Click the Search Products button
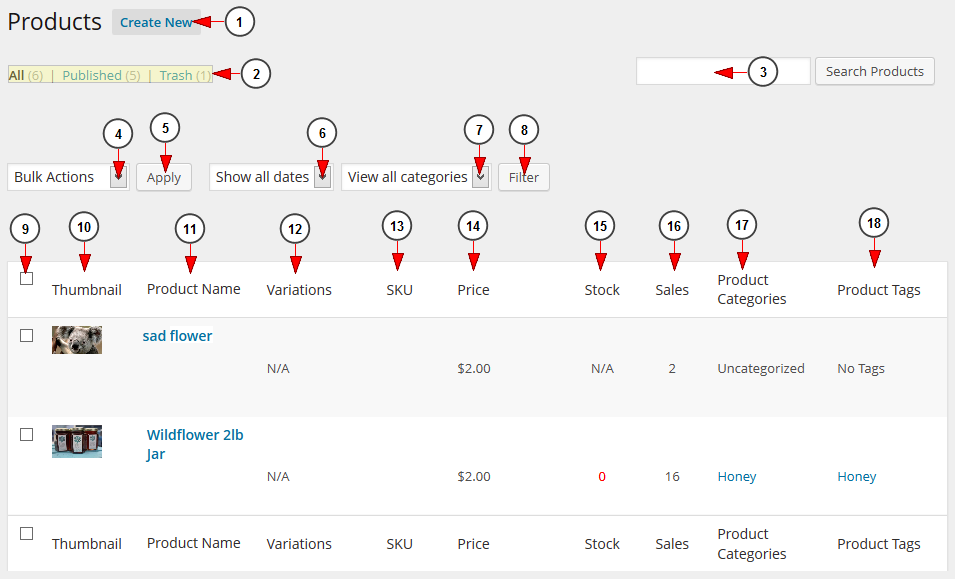 875,71
